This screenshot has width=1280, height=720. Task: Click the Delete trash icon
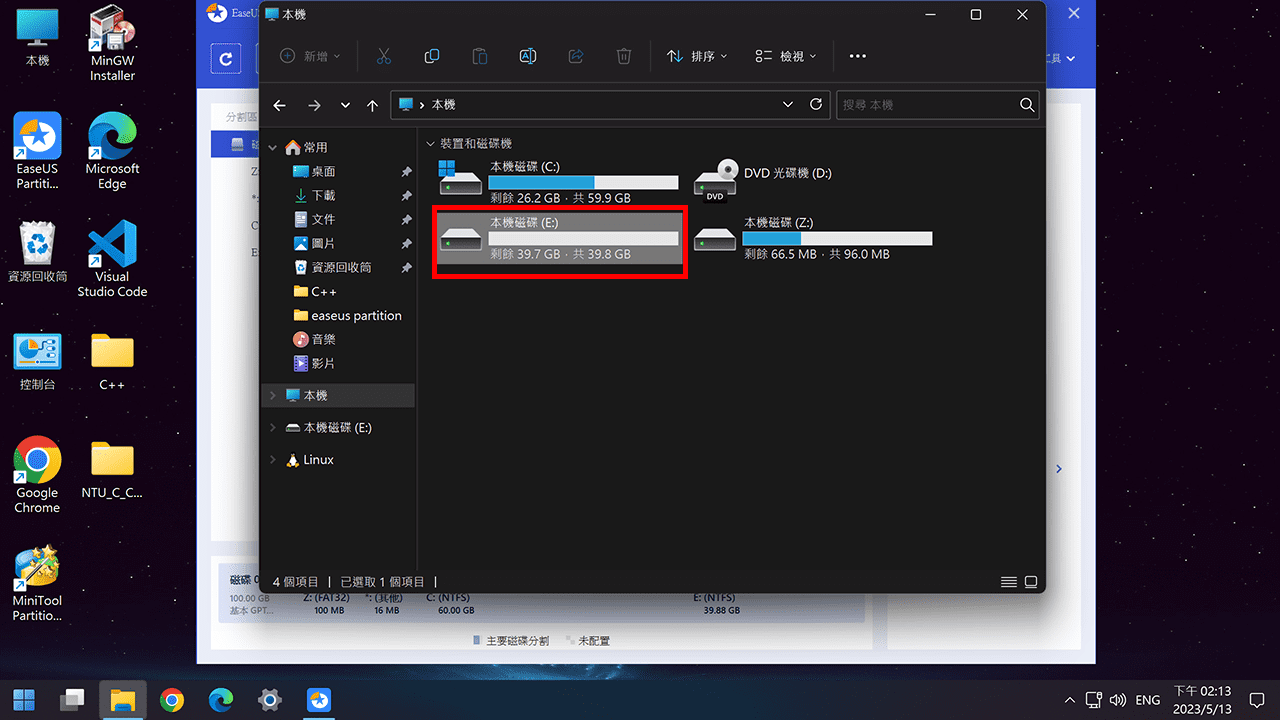[x=623, y=56]
